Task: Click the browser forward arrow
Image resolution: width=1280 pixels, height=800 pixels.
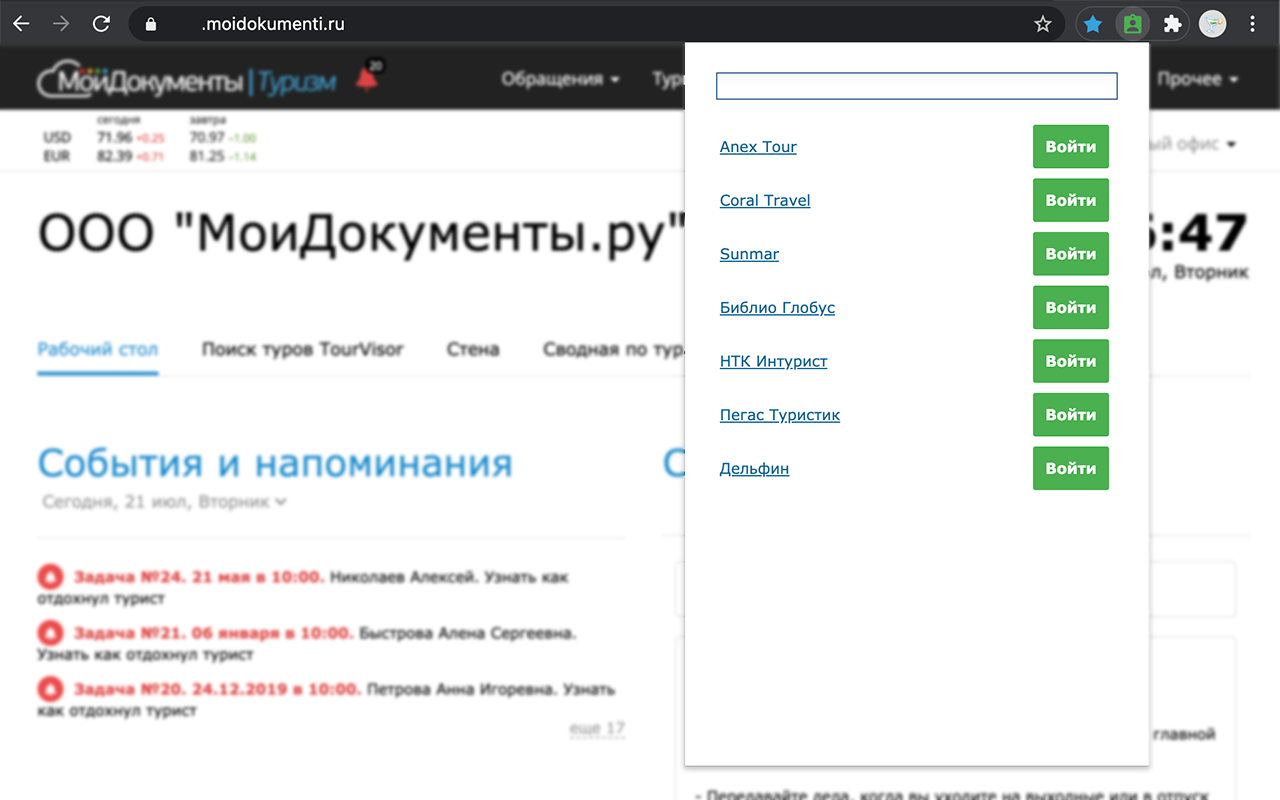Action: (x=61, y=24)
